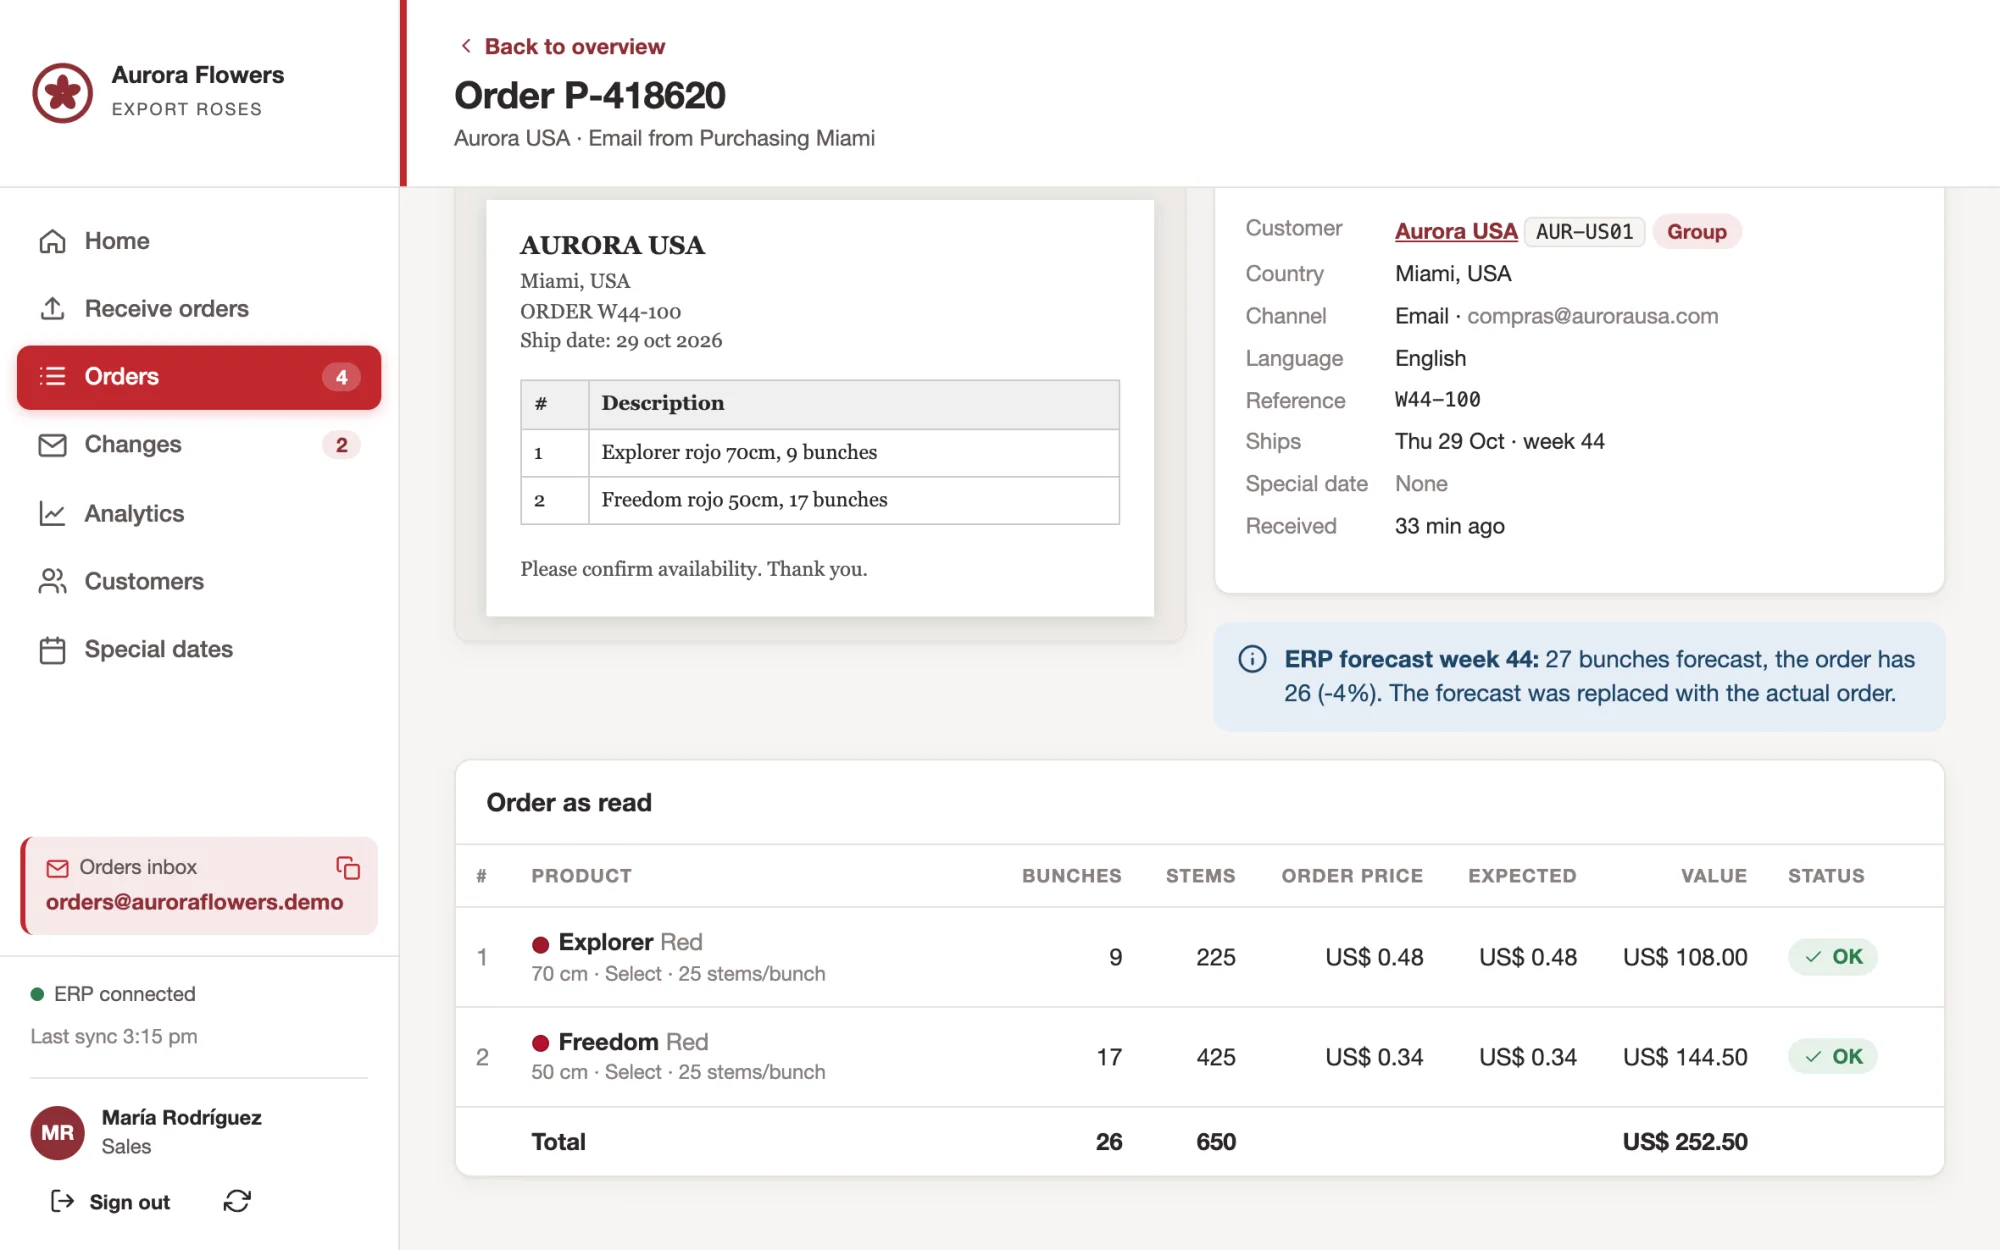Open the Changes section
The image size is (2000, 1250).
point(199,445)
